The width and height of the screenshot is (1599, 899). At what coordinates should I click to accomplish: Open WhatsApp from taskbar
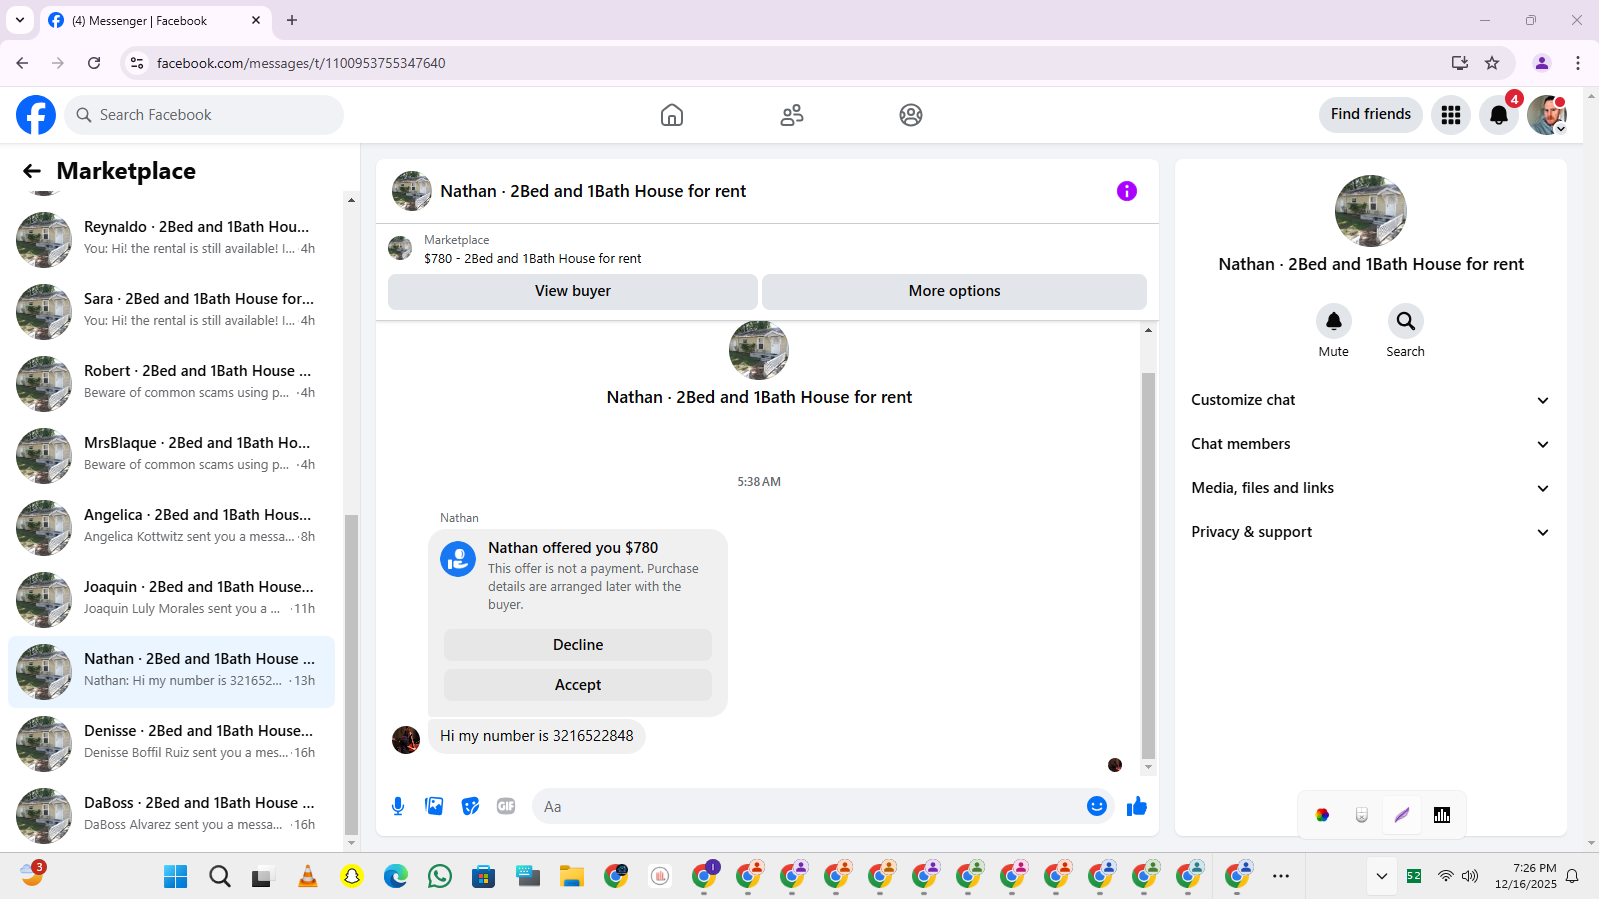pos(440,877)
